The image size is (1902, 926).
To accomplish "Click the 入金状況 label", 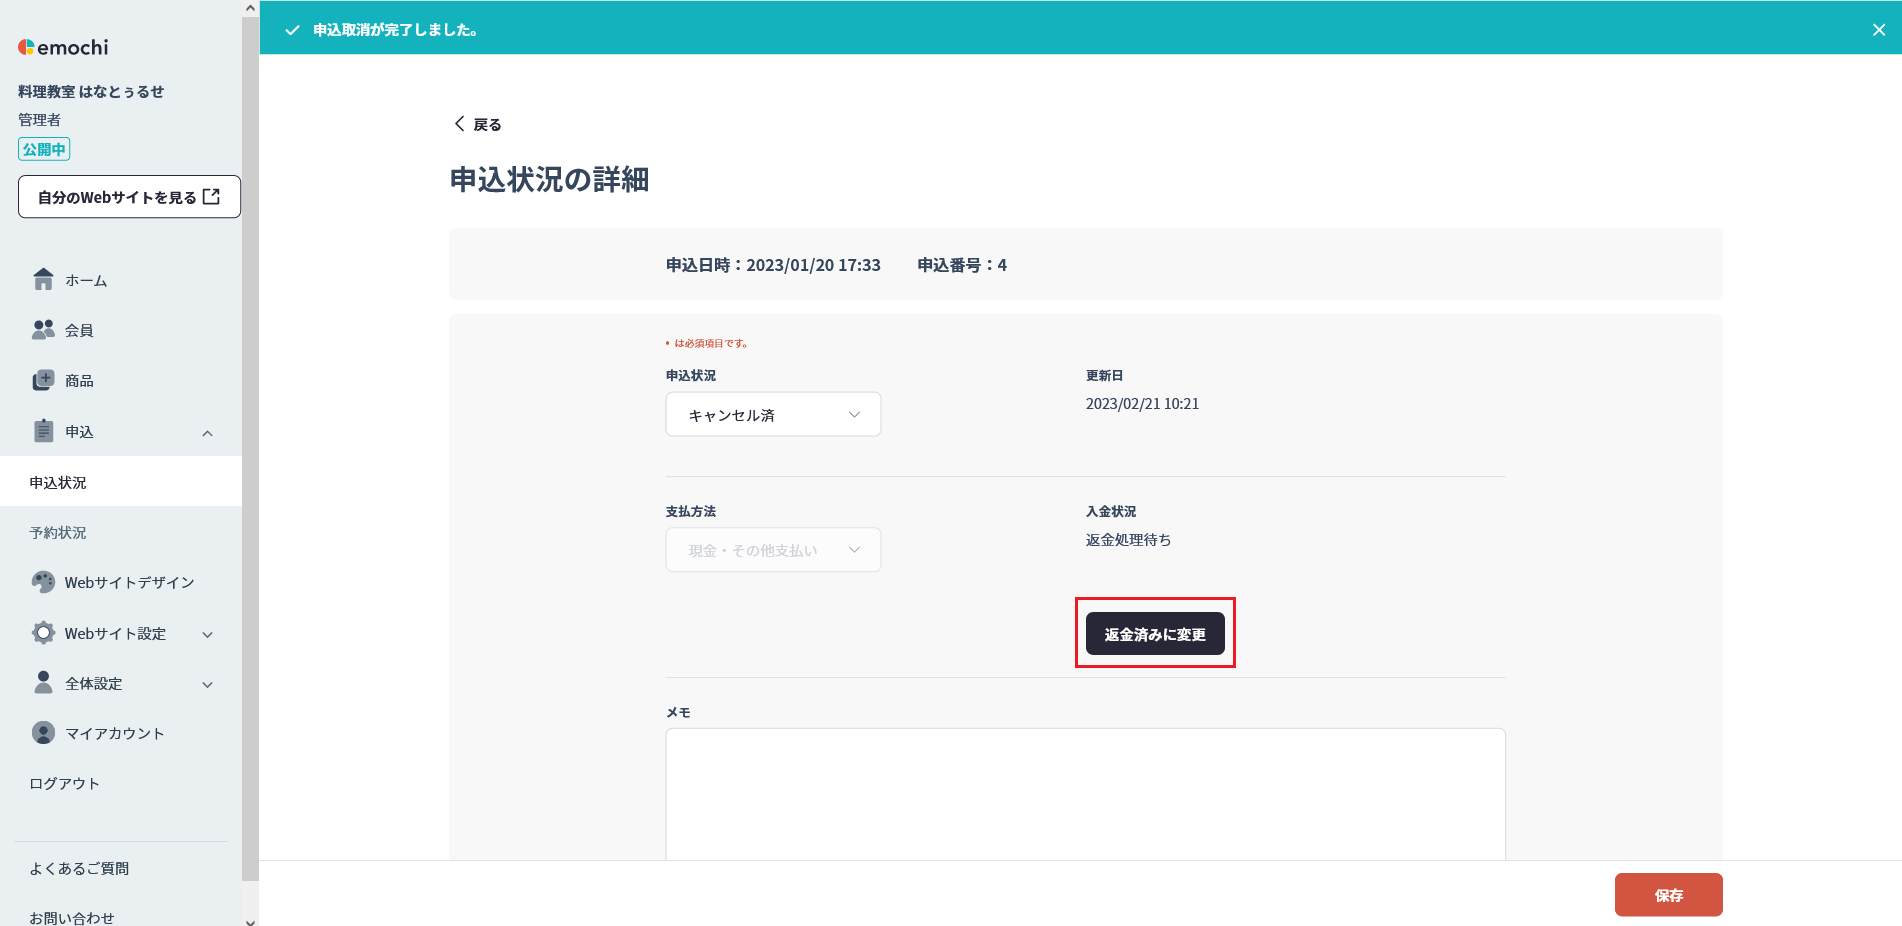I will (1111, 511).
